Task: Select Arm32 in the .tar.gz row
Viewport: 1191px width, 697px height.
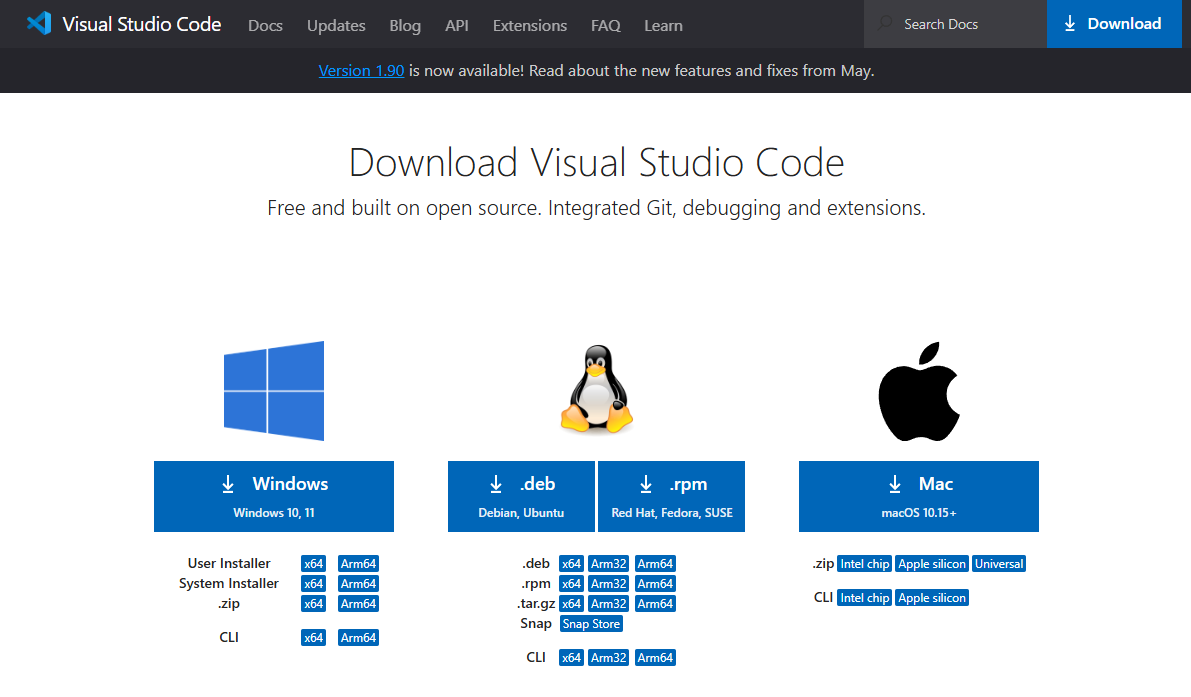Action: coord(608,604)
